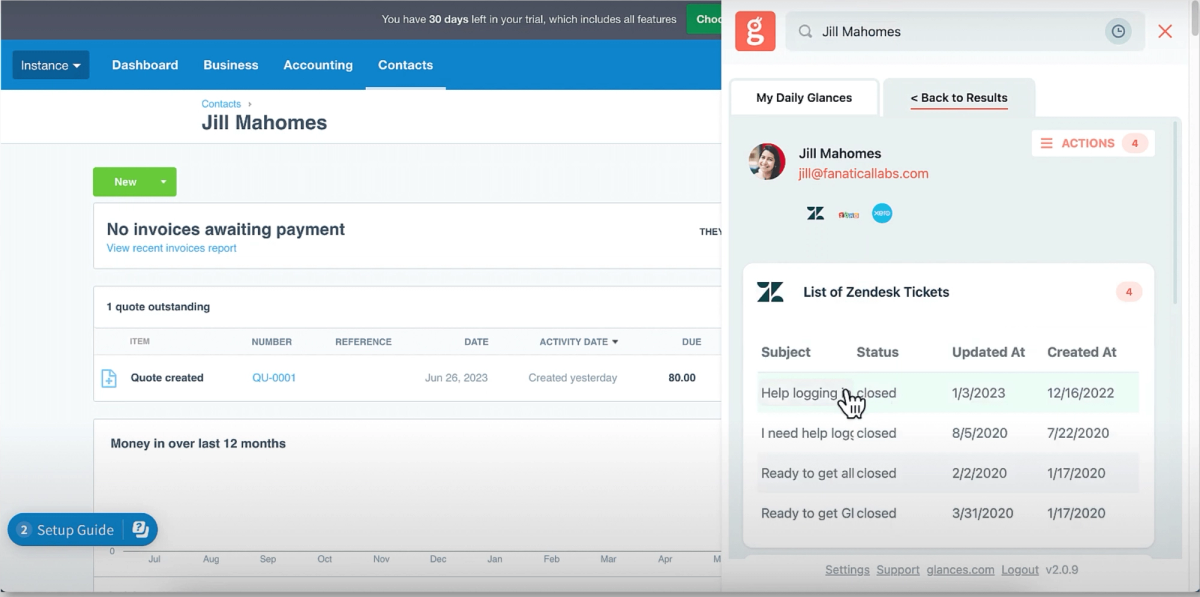The height and width of the screenshot is (597, 1200).
Task: Click 12/16/2022 created date cell
Action: pyautogui.click(x=1080, y=393)
